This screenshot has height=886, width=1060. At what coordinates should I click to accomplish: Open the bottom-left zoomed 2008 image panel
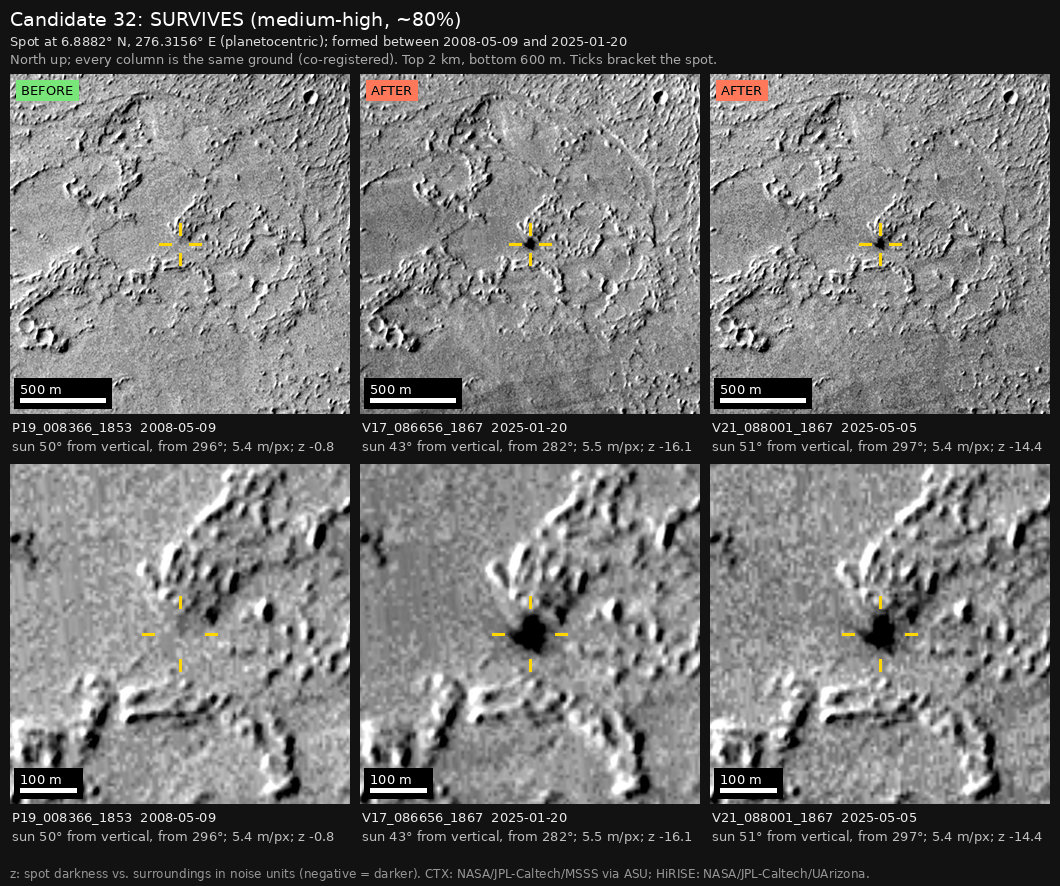pos(180,634)
